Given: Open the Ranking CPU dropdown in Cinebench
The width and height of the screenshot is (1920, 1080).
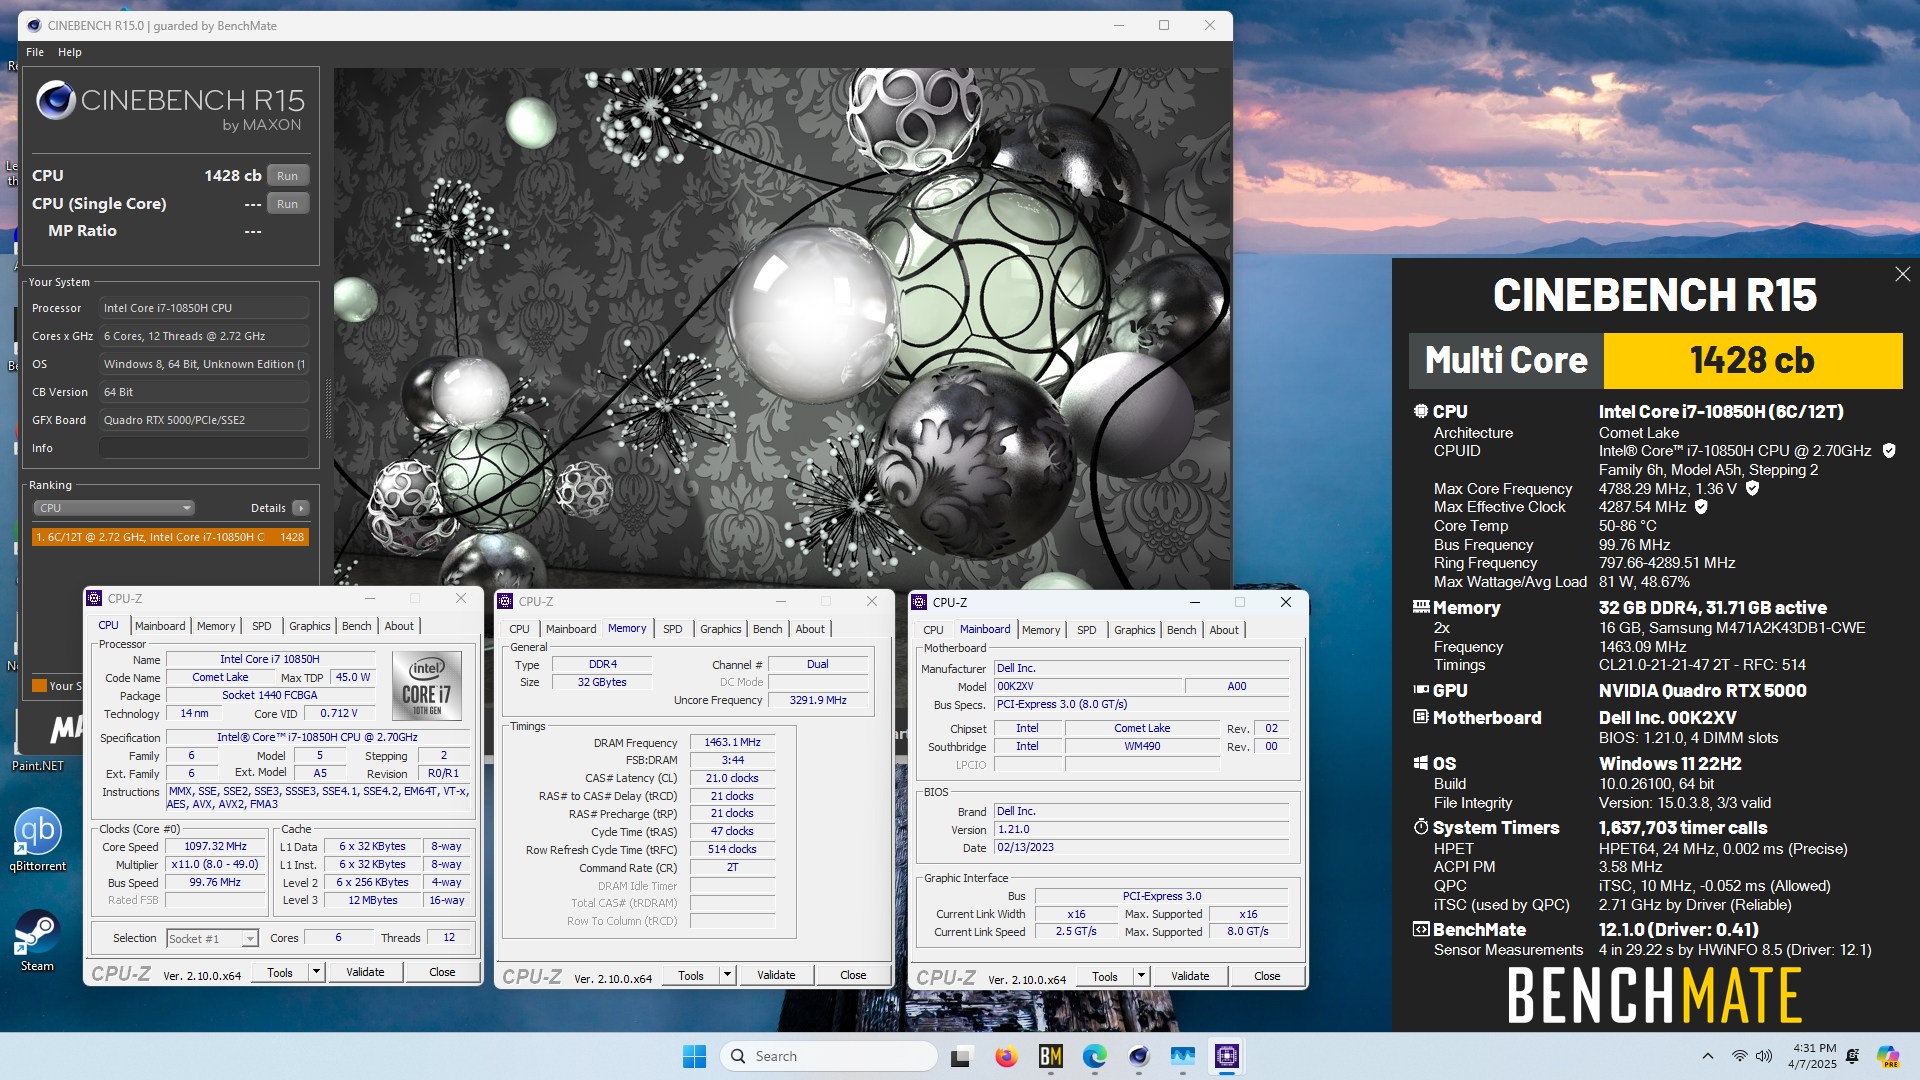Looking at the screenshot, I should tap(114, 508).
